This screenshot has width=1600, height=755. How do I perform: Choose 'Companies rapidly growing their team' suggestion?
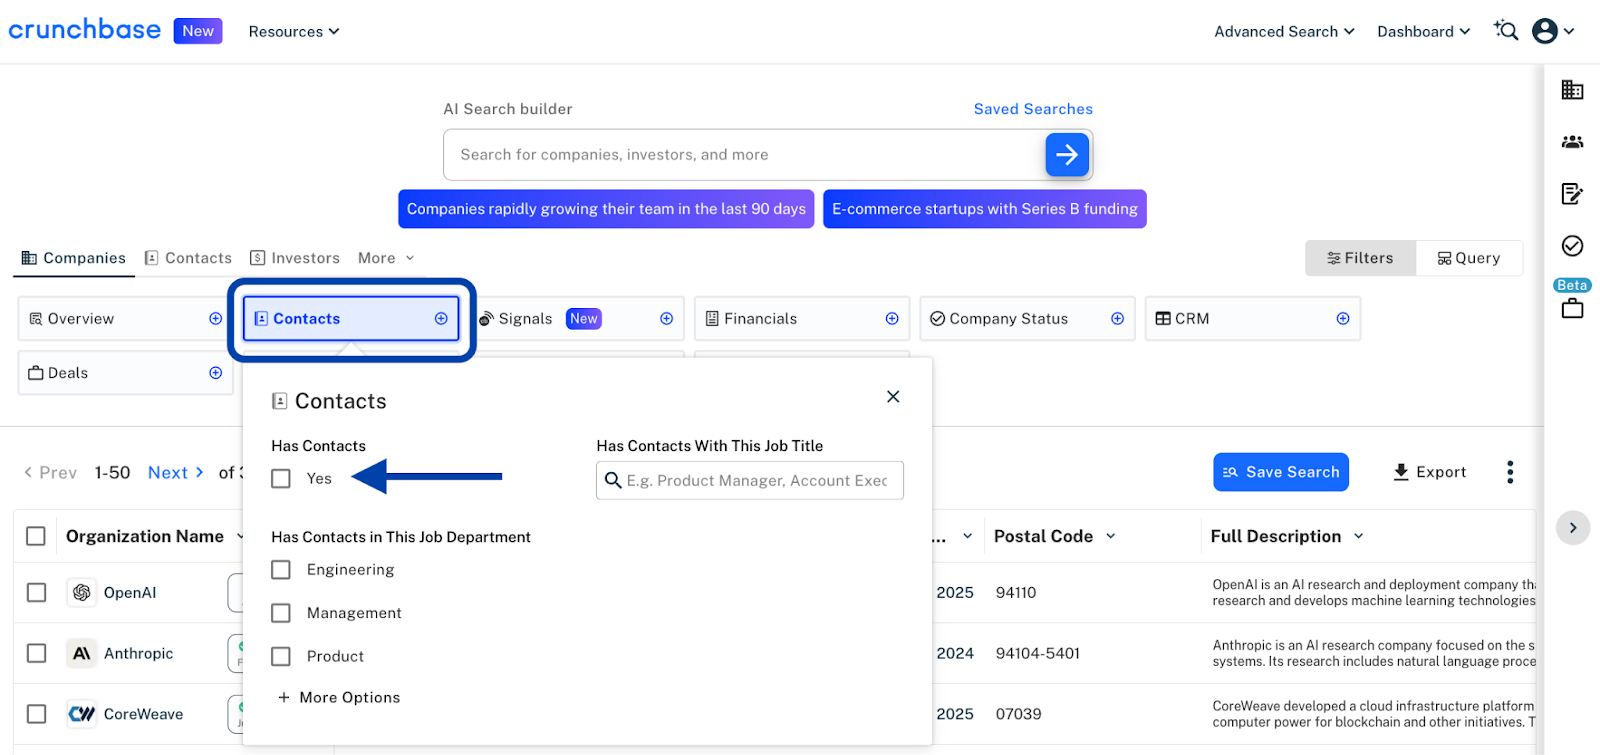tap(606, 209)
